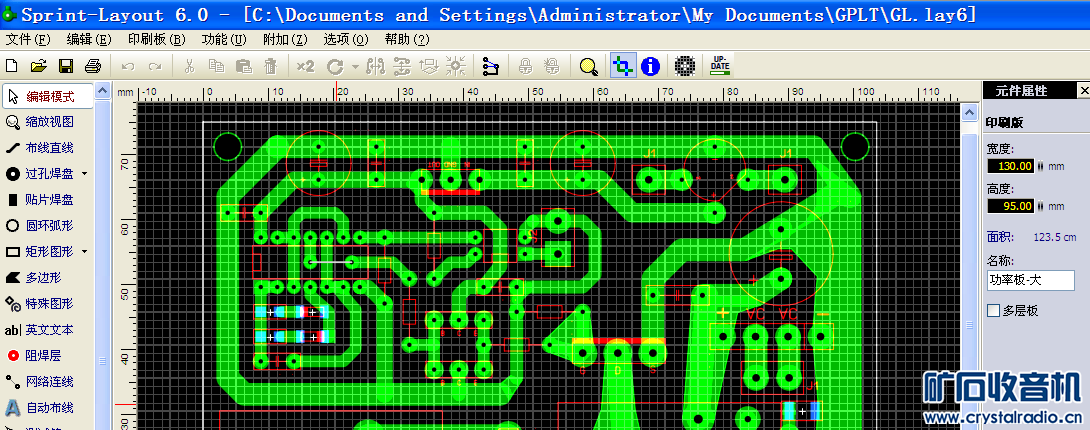This screenshot has width=1090, height=430.
Task: Click the align elements icon
Action: coord(429,67)
